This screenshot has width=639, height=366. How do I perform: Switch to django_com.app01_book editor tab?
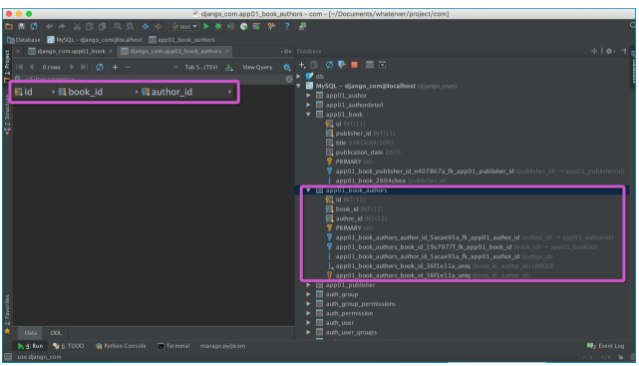pyautogui.click(x=71, y=51)
